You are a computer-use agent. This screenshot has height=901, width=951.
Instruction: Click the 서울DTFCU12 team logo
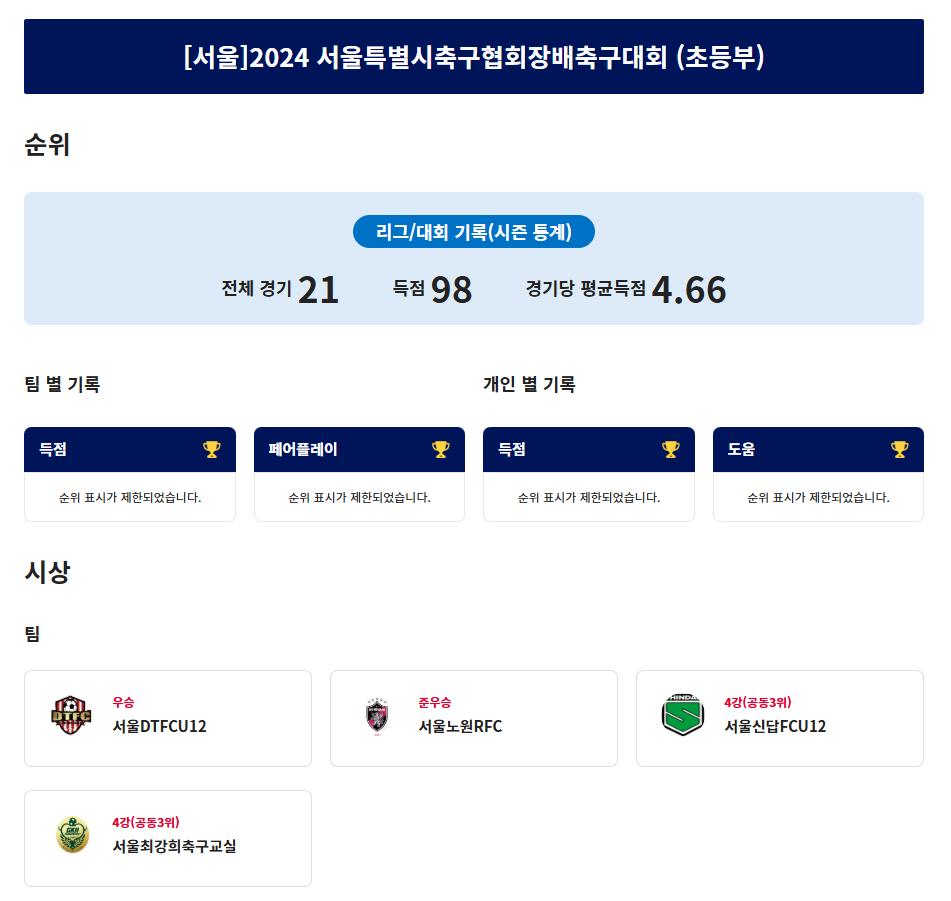pyautogui.click(x=71, y=716)
